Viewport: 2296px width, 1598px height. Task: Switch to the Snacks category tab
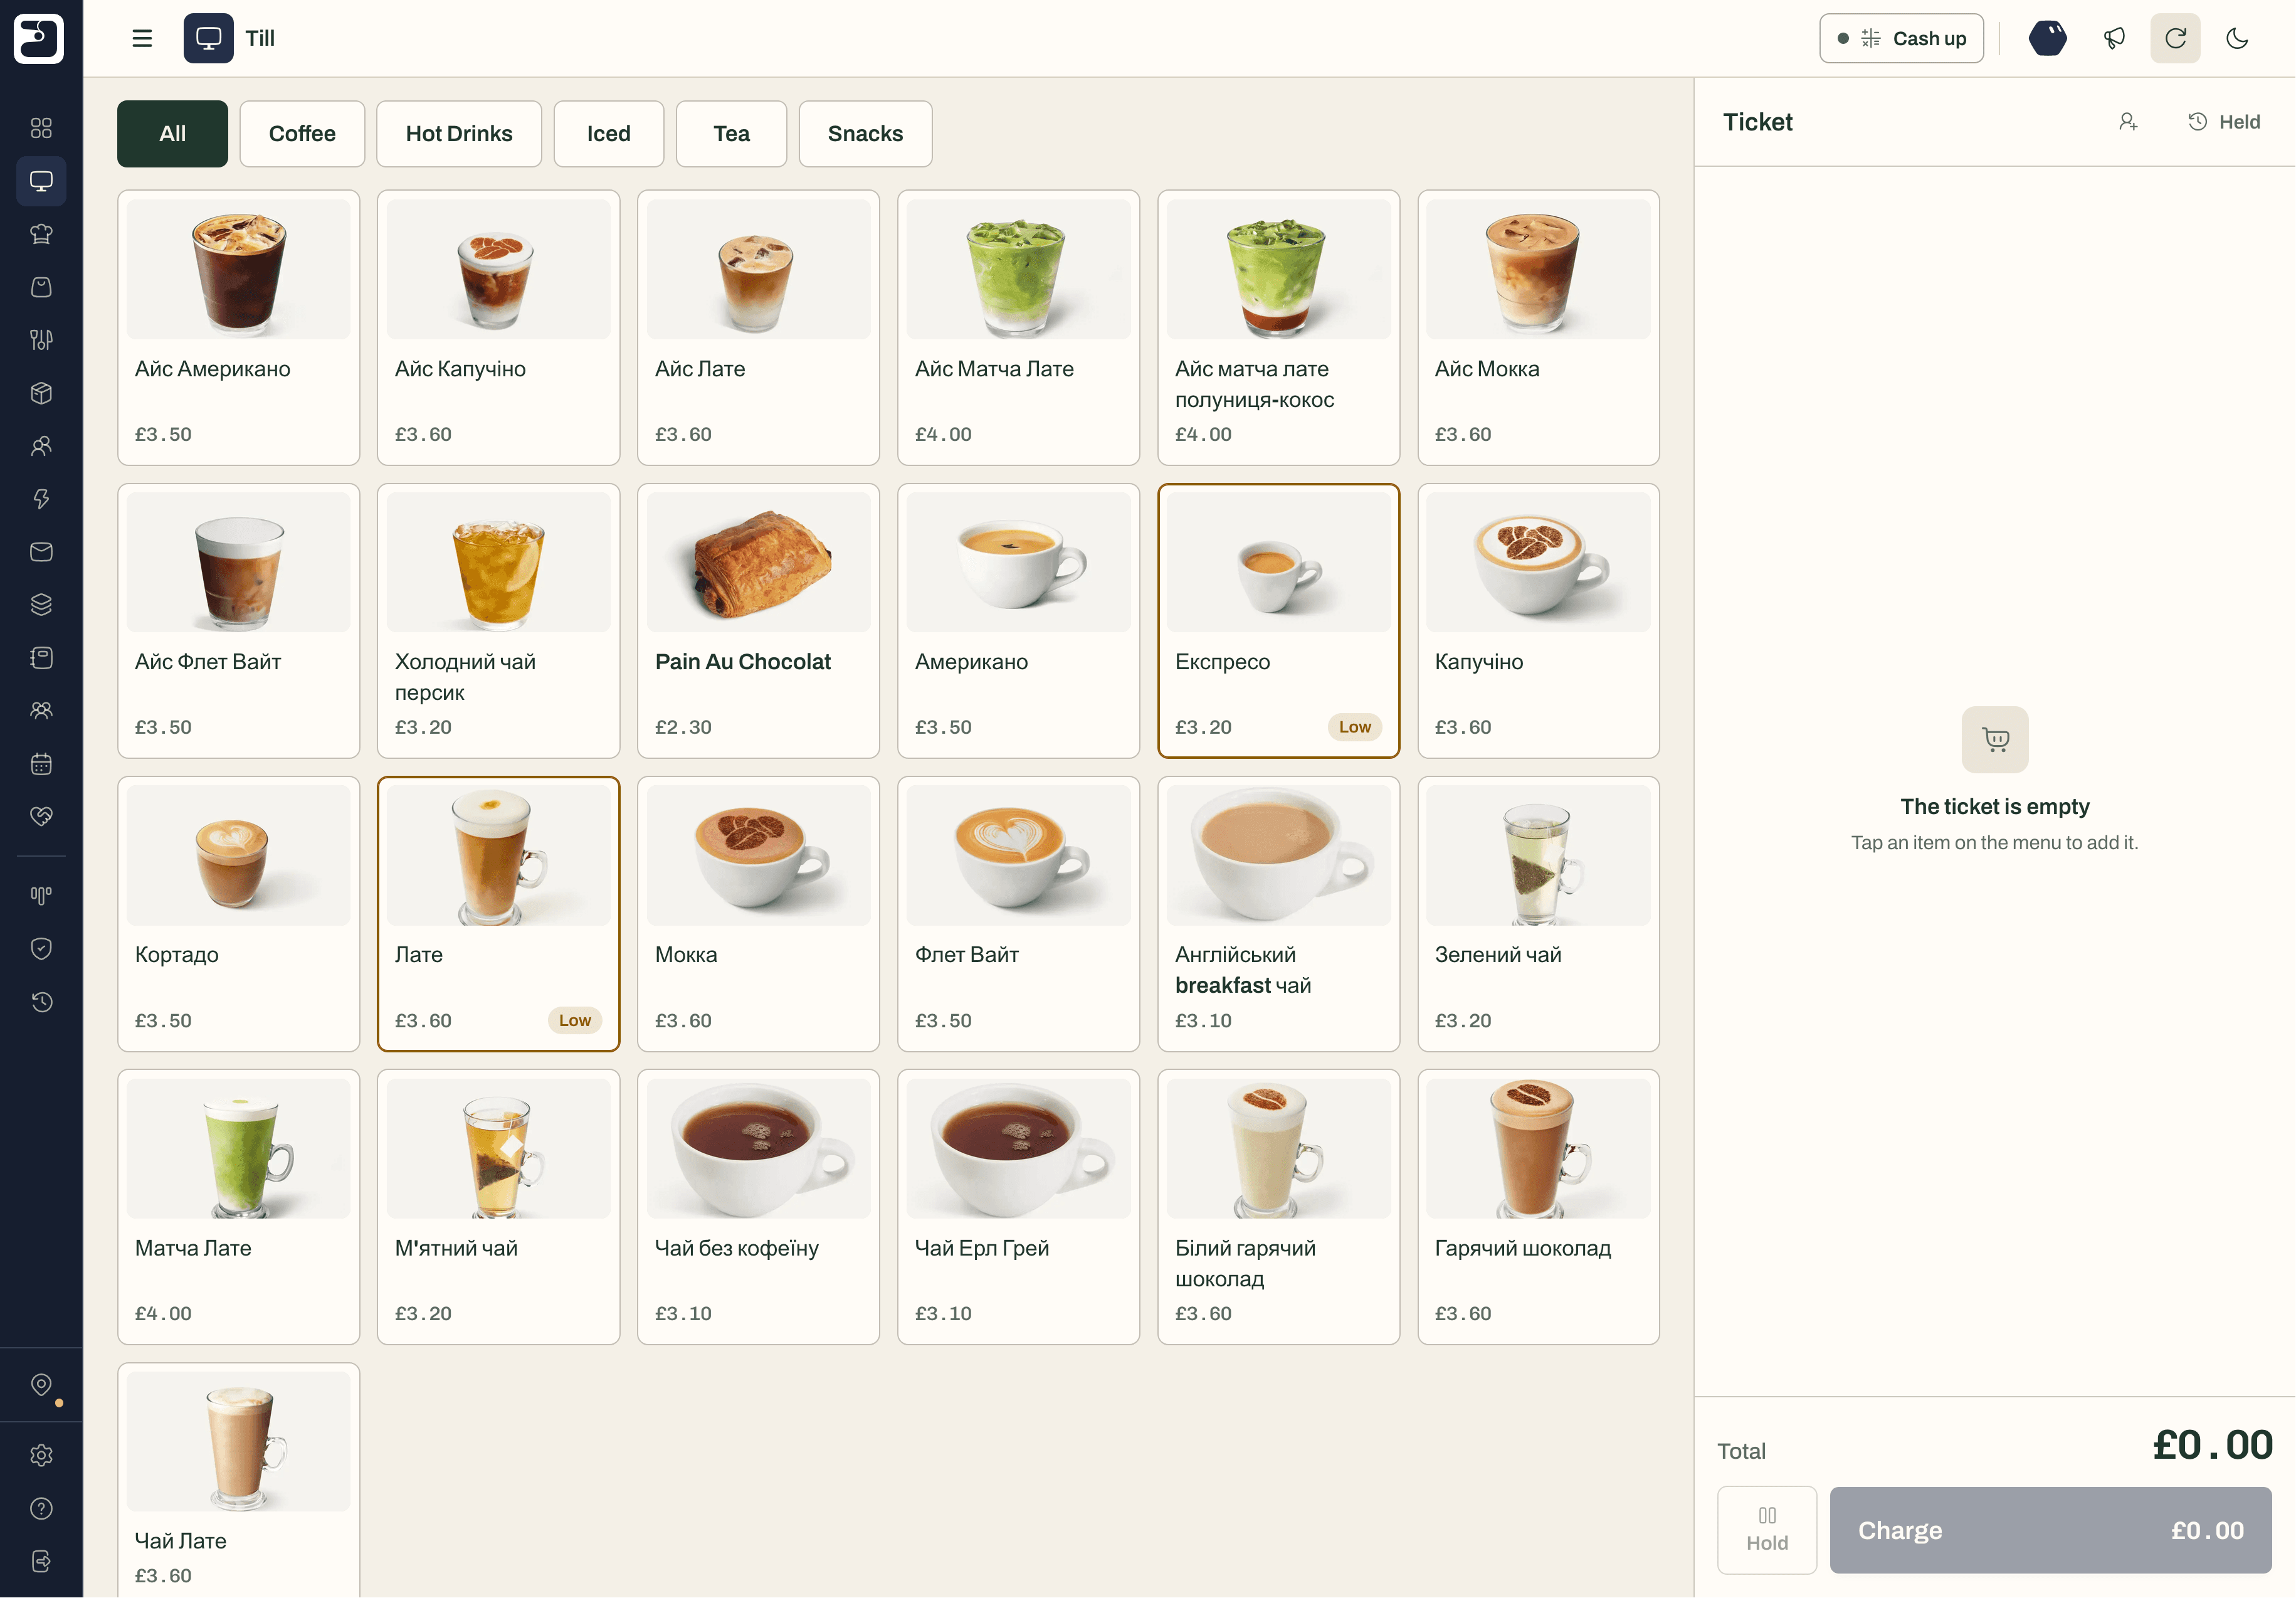pos(865,134)
